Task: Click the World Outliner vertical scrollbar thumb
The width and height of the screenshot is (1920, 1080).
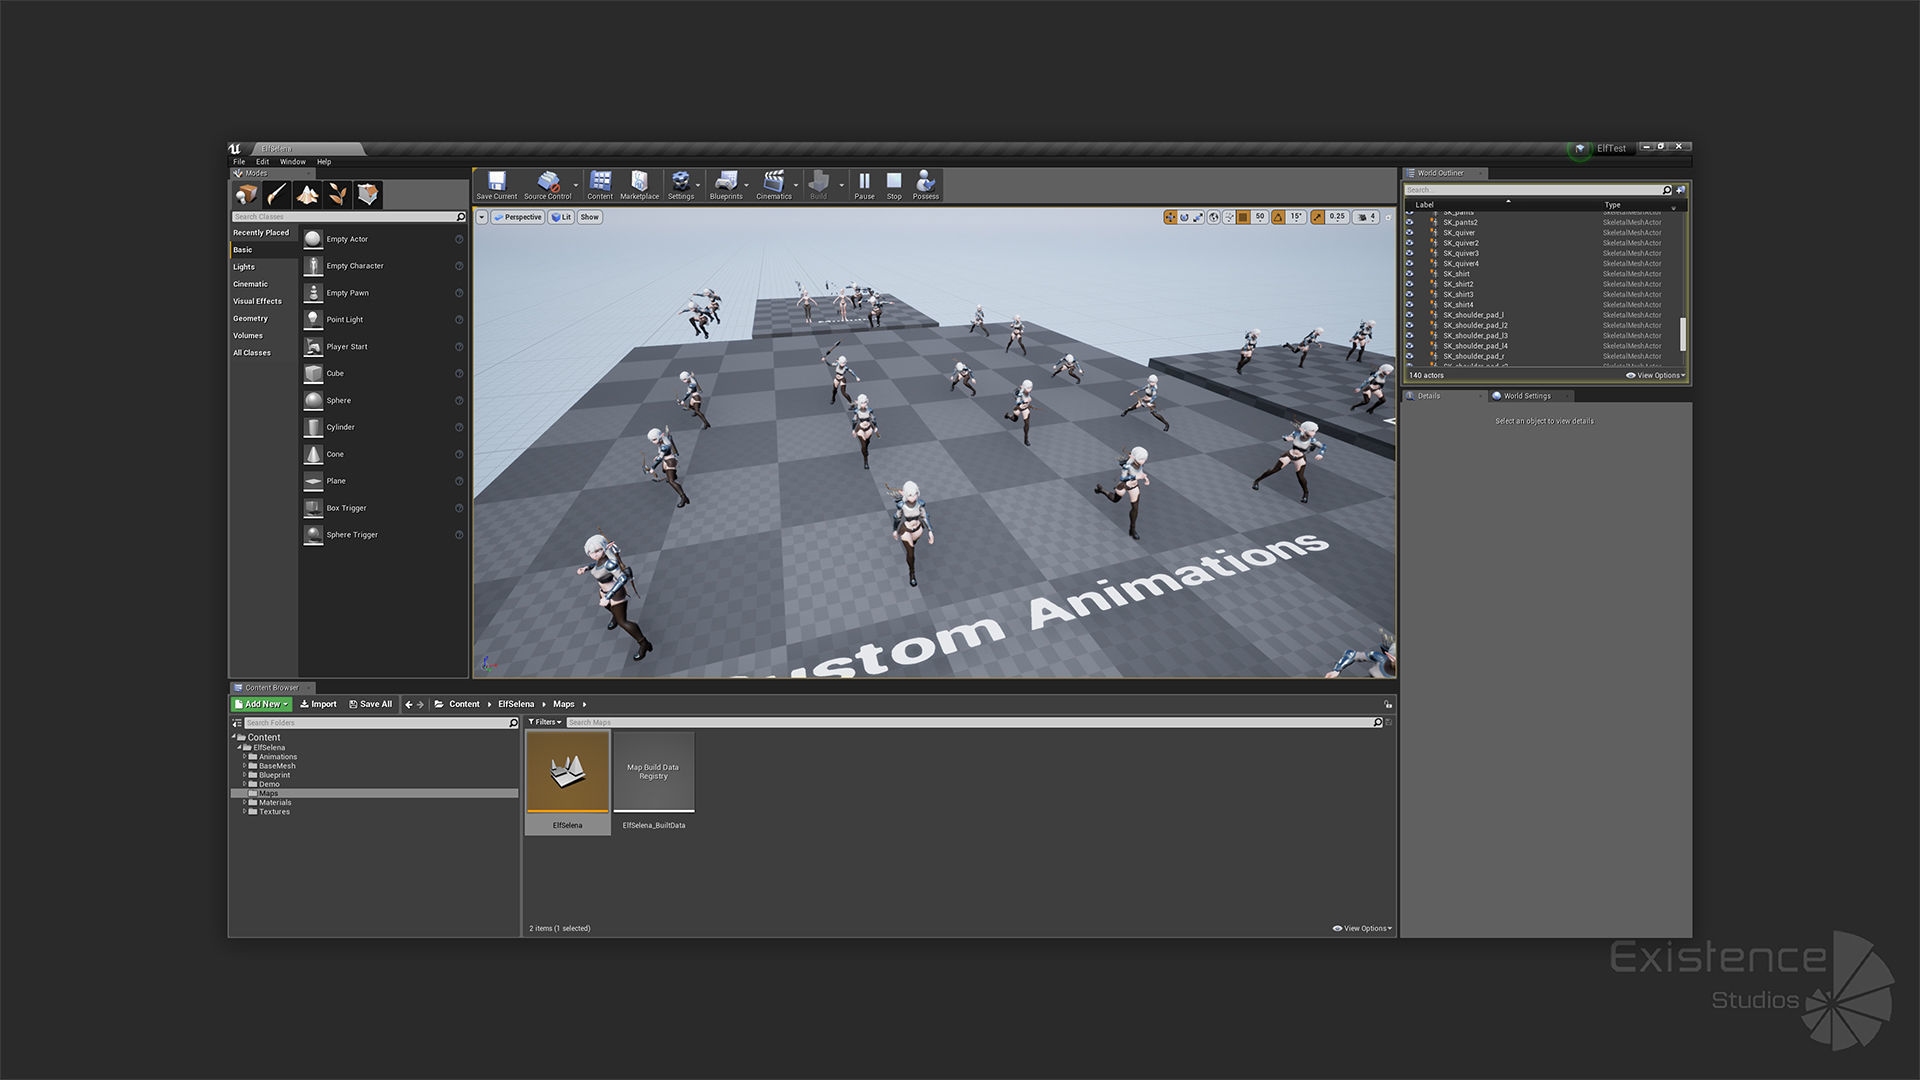Action: click(x=1682, y=335)
